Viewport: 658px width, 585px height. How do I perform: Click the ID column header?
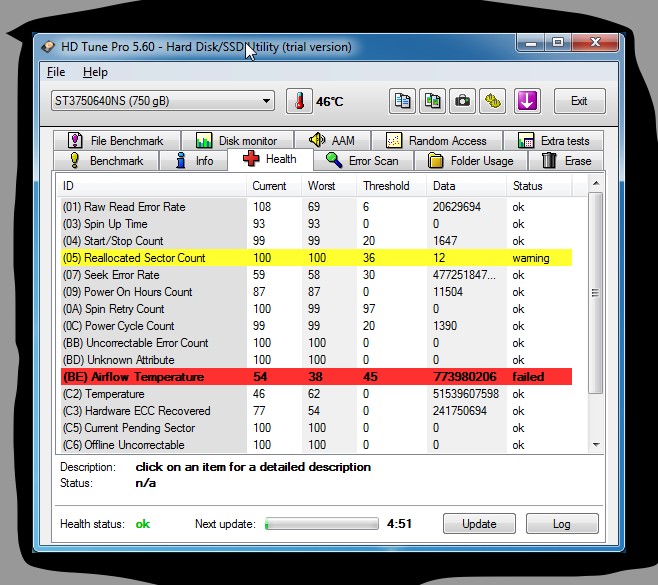[x=151, y=186]
